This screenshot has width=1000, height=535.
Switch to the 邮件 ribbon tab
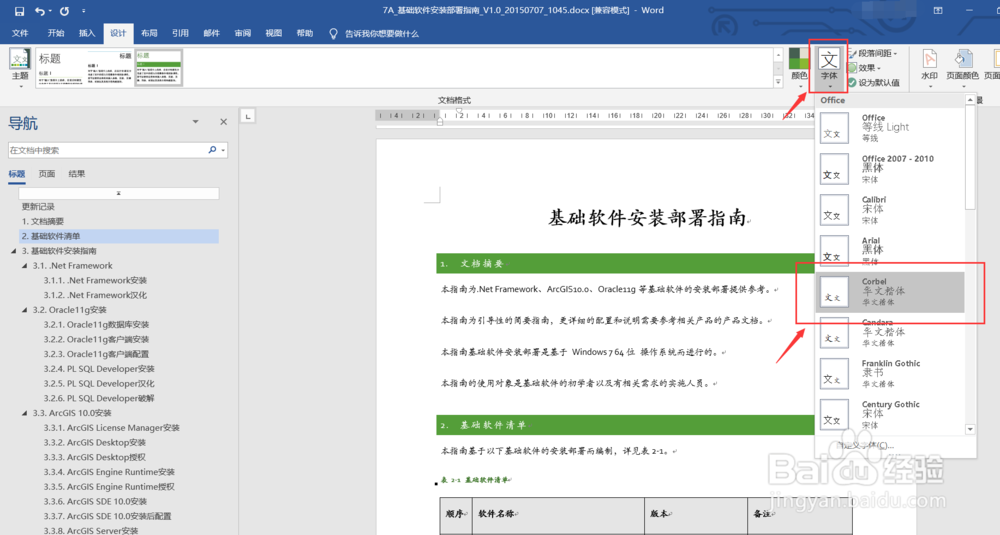pyautogui.click(x=211, y=33)
